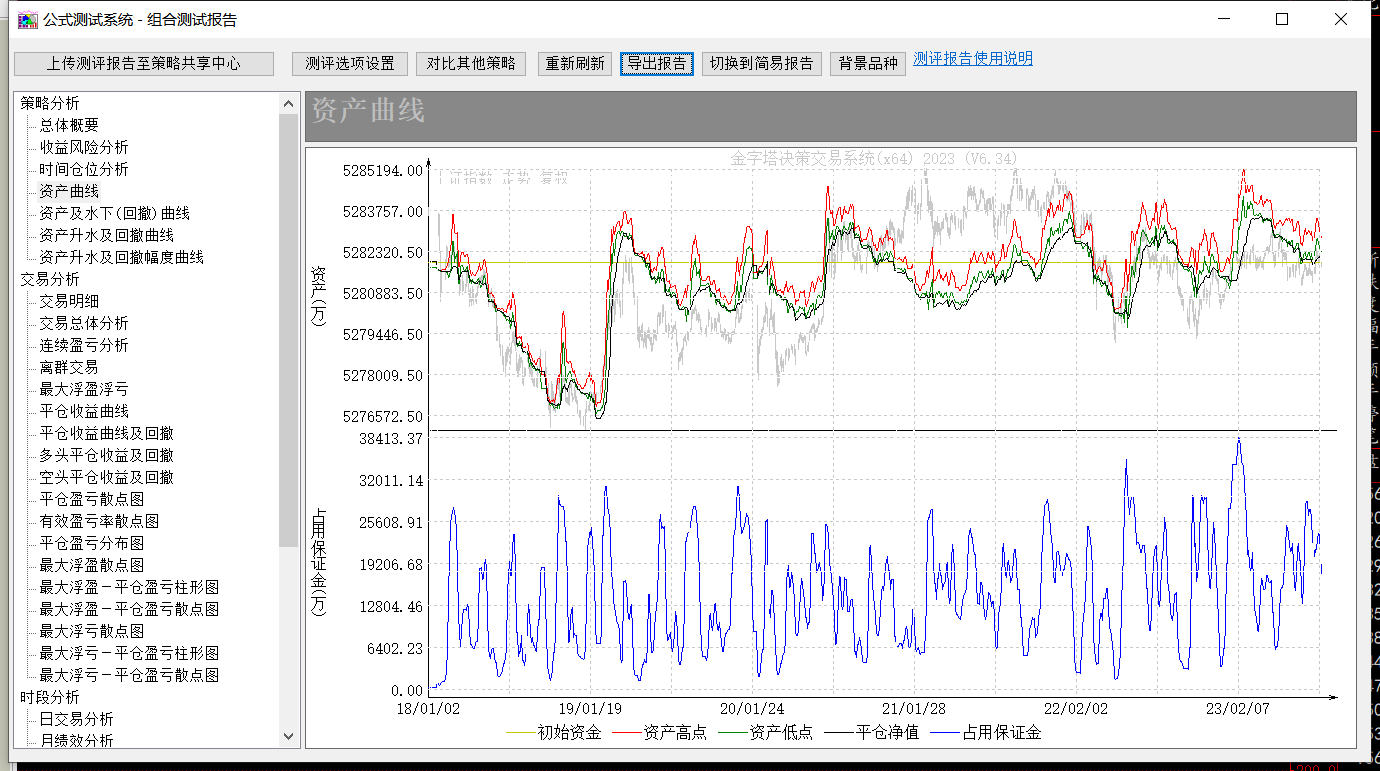1380x771 pixels.
Task: Open the 测评报告使用说明 link
Action: (973, 59)
